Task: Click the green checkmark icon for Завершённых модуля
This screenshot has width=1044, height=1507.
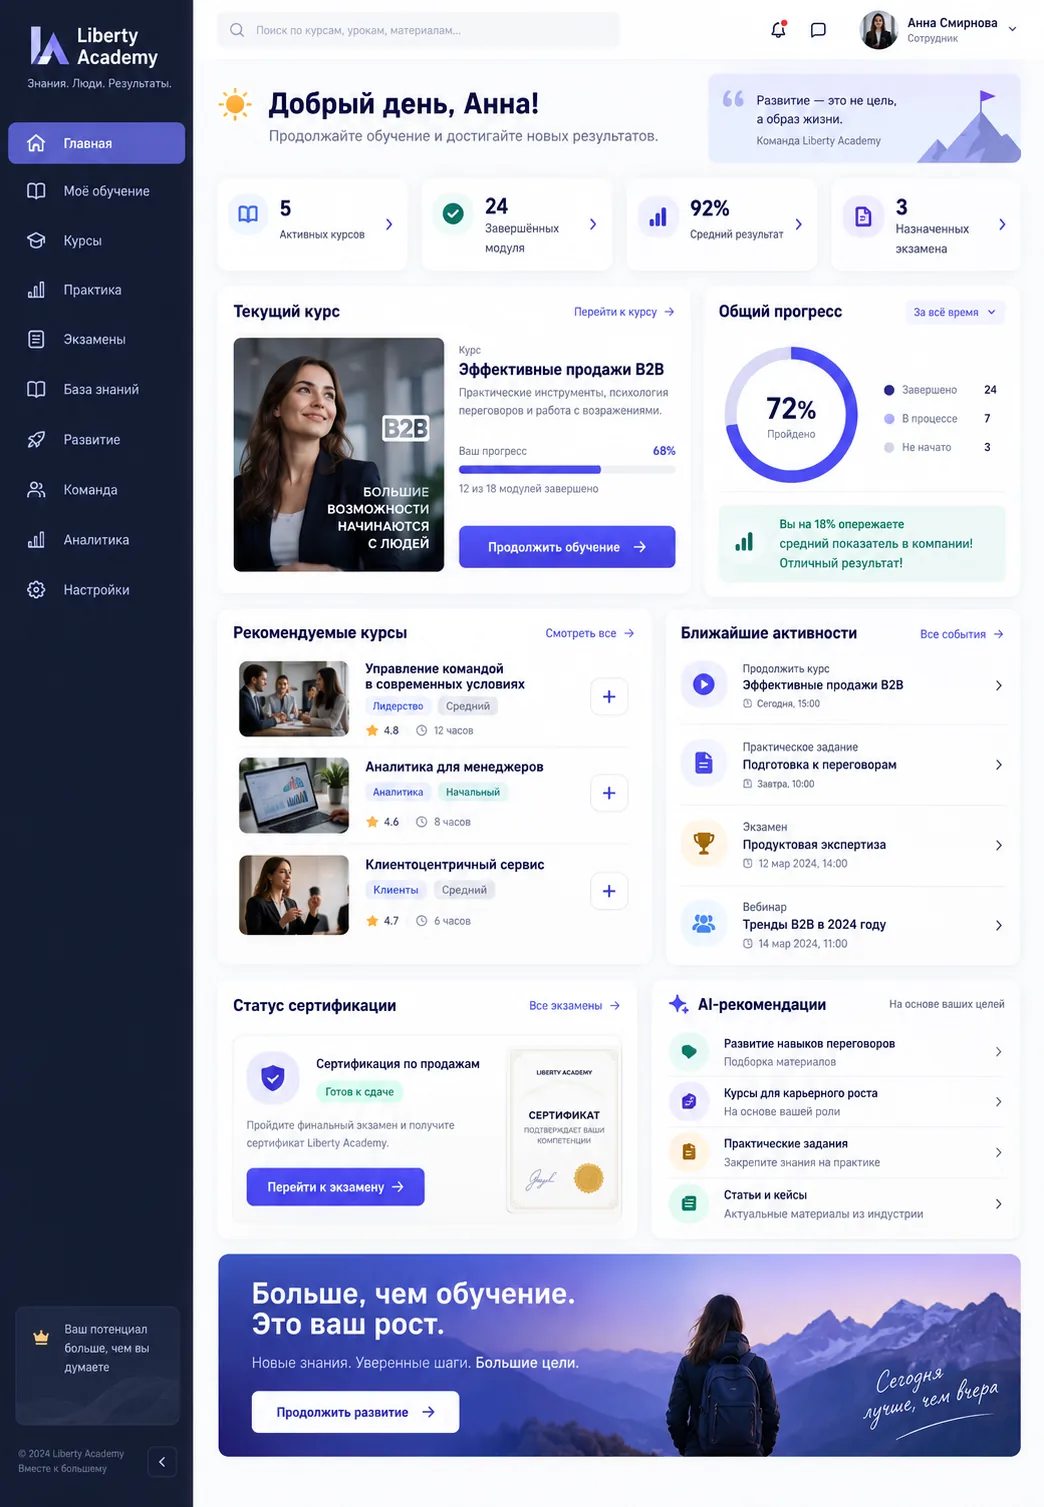Action: pos(453,213)
